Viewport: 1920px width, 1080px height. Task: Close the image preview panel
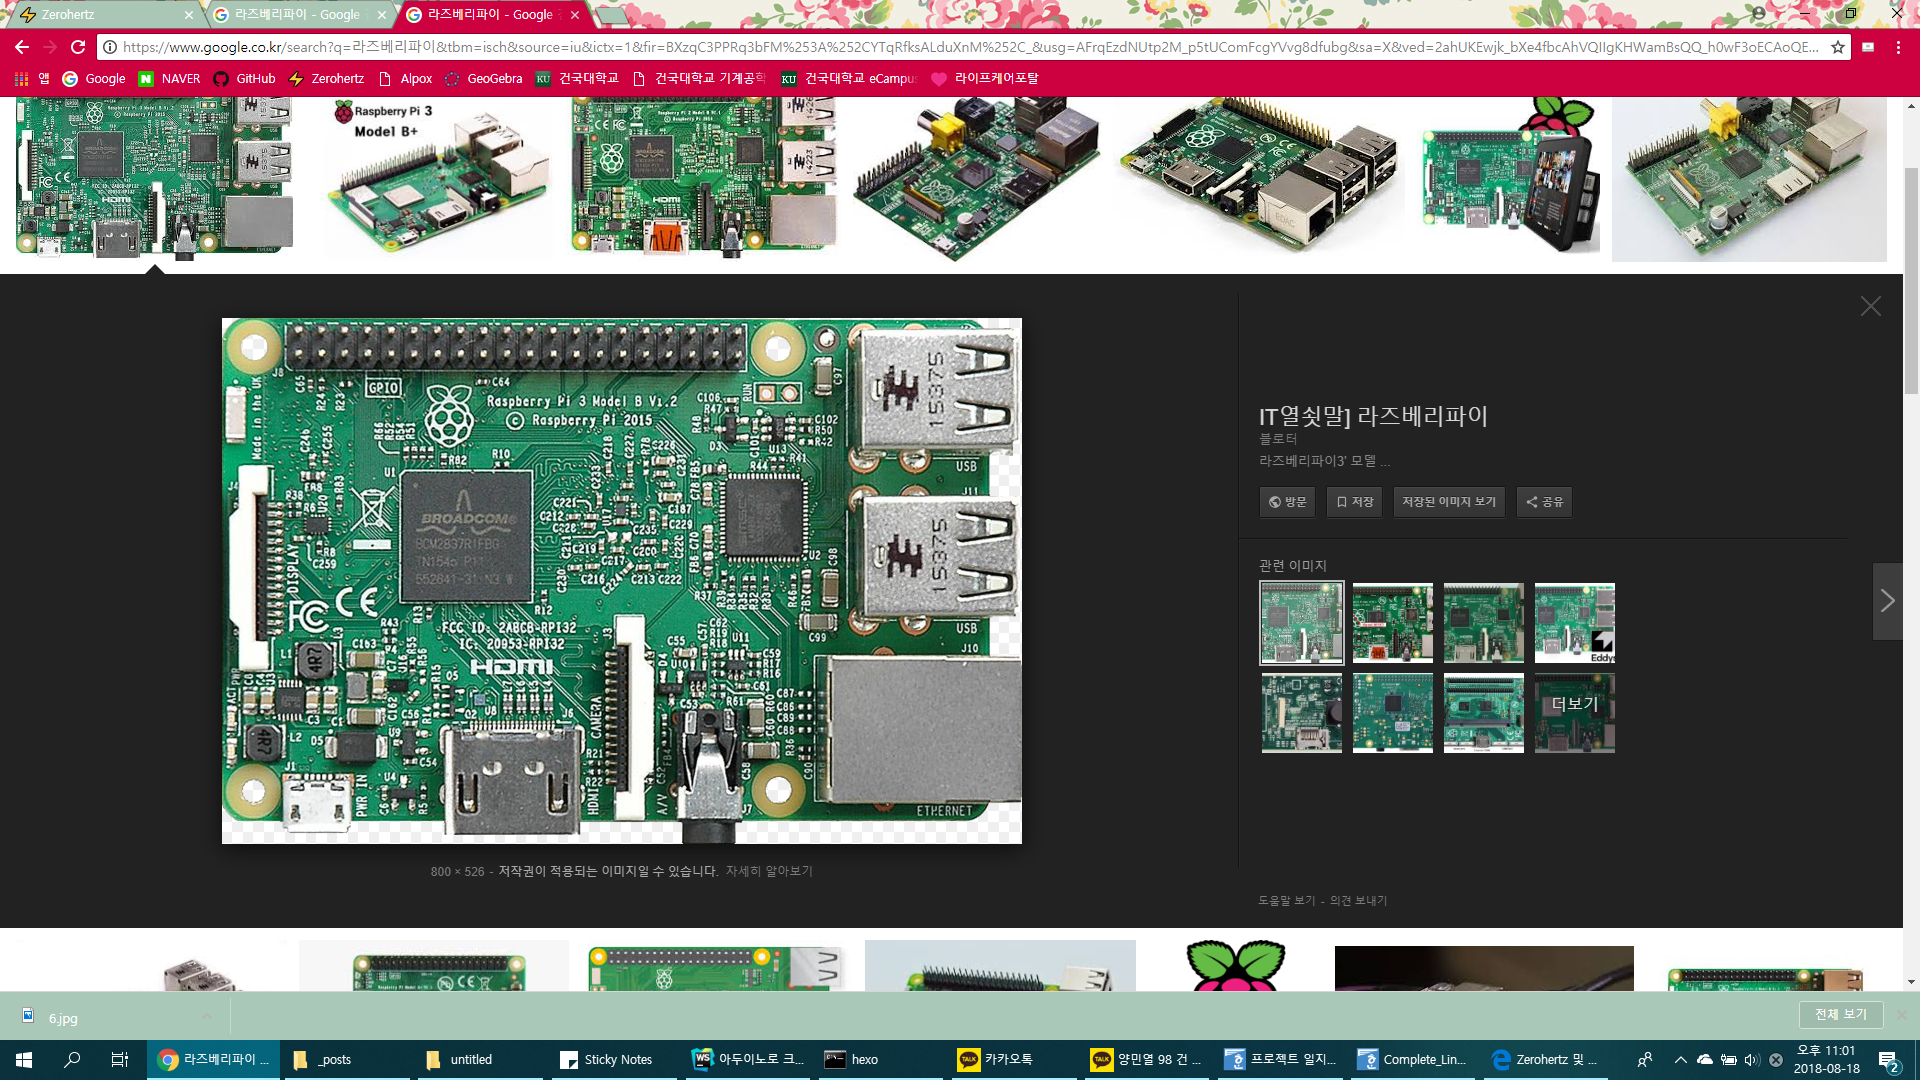pos(1871,306)
